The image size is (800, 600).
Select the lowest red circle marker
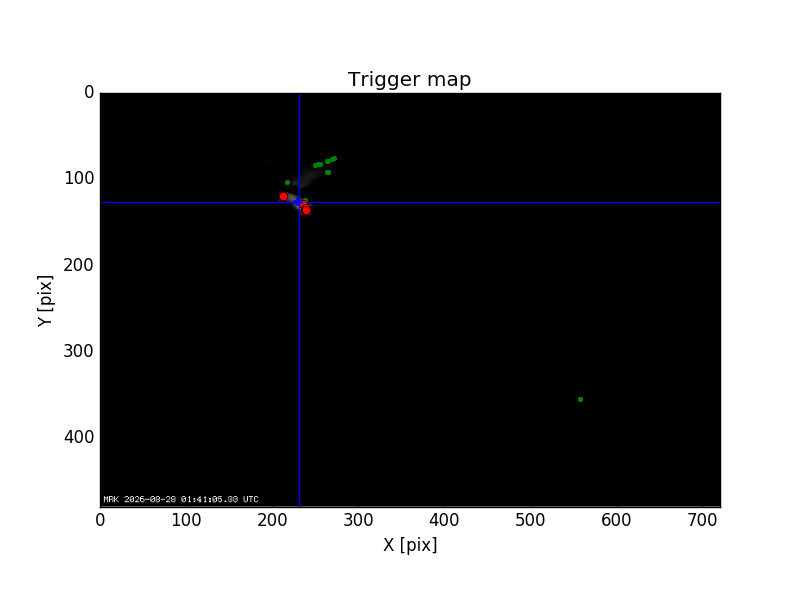point(306,210)
